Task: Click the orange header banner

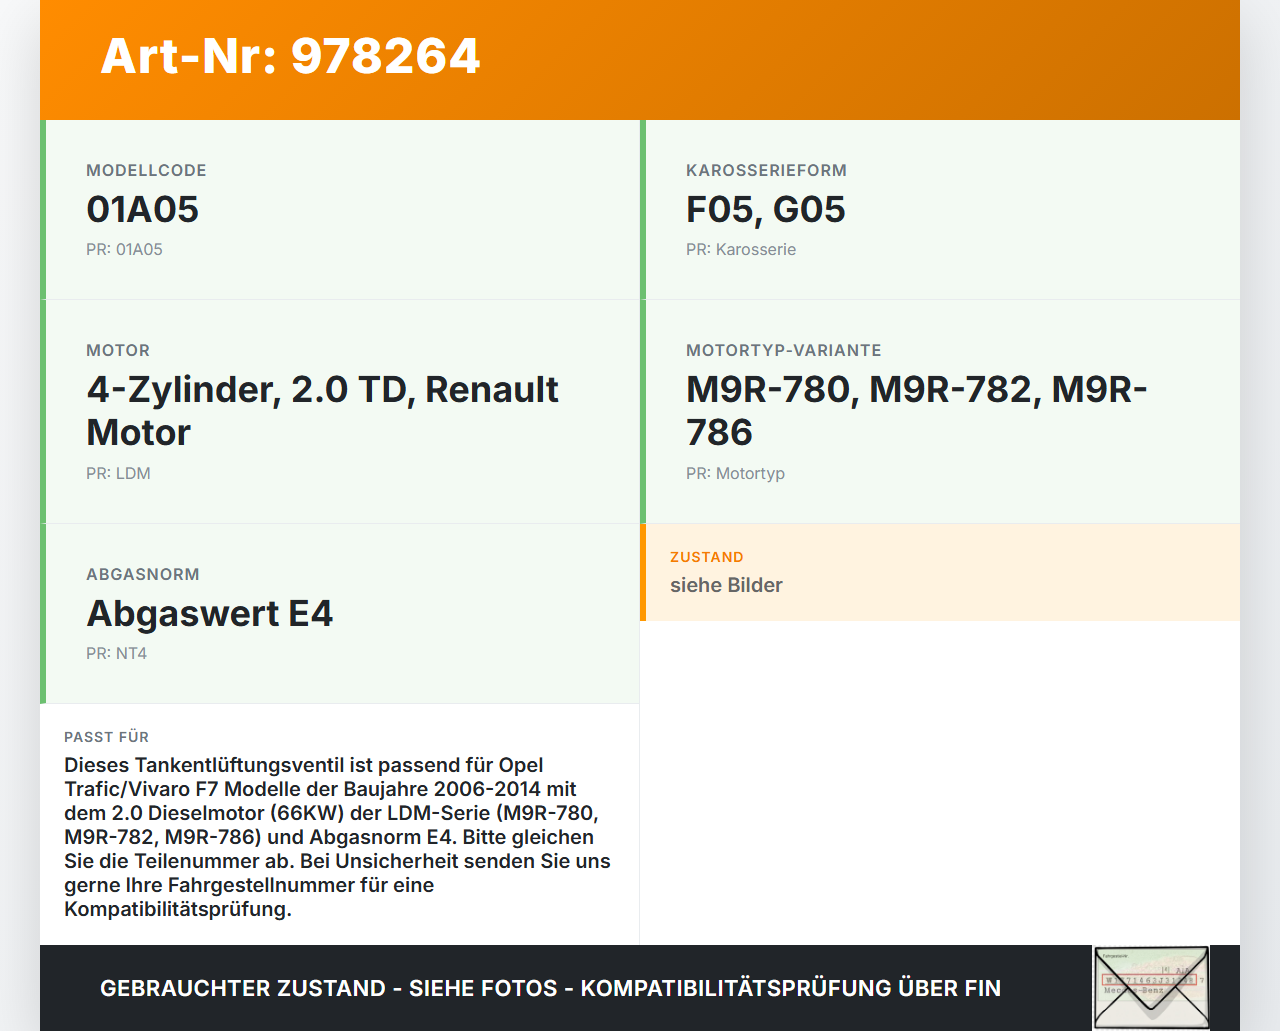Action: point(640,60)
